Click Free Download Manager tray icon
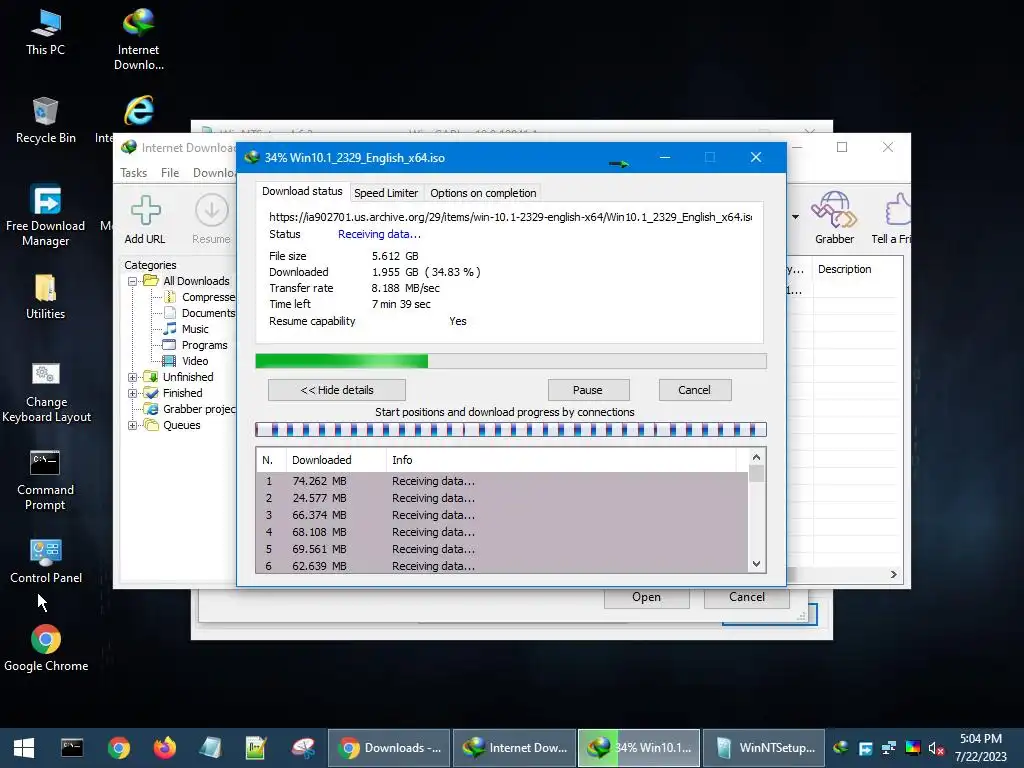Image resolution: width=1024 pixels, height=768 pixels. 865,748
